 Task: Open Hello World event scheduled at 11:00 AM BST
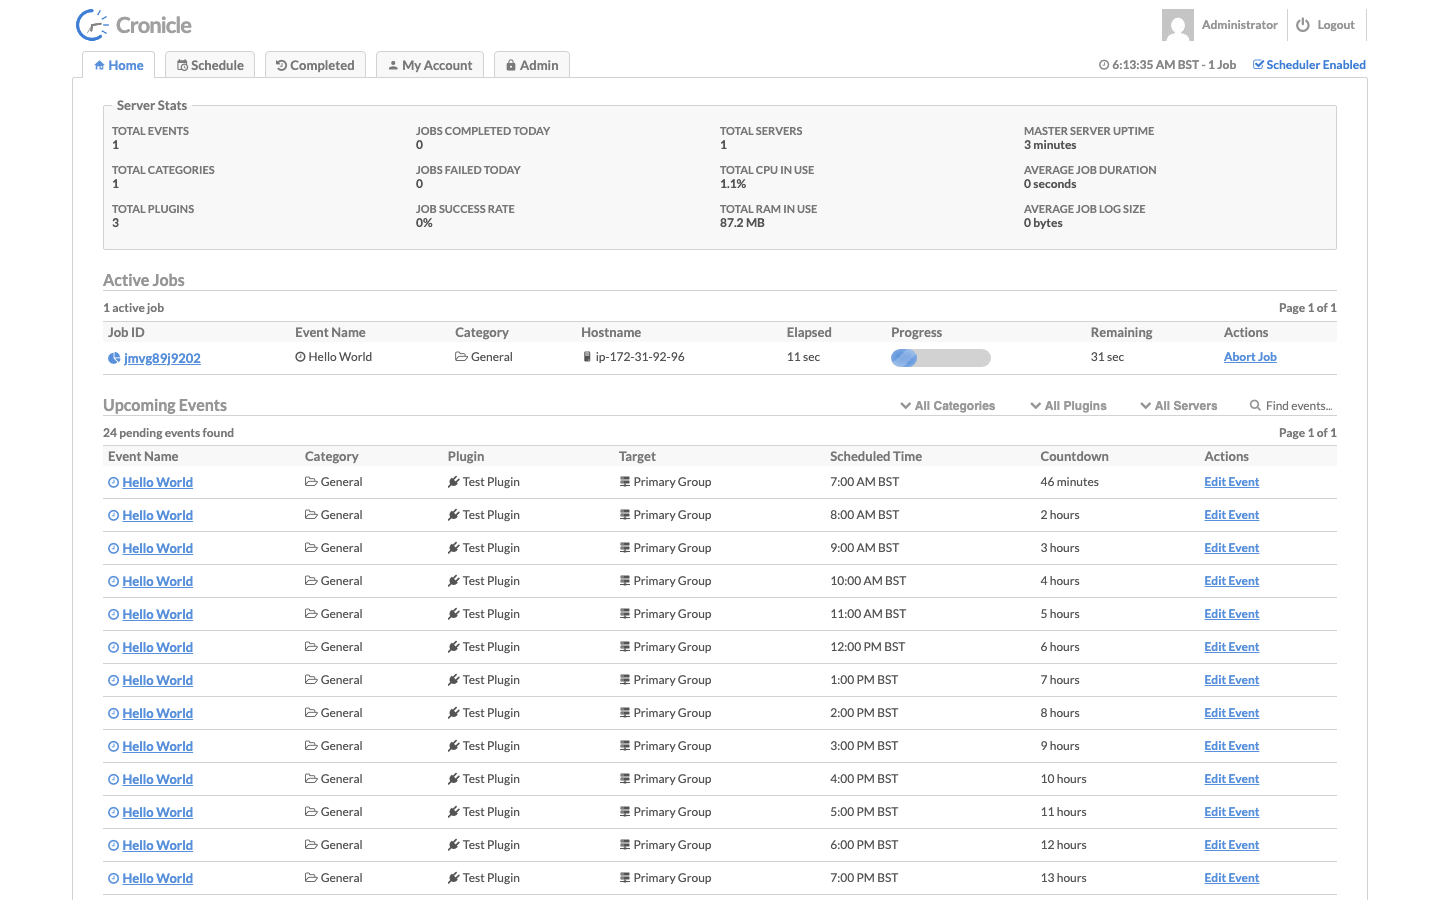coord(157,614)
